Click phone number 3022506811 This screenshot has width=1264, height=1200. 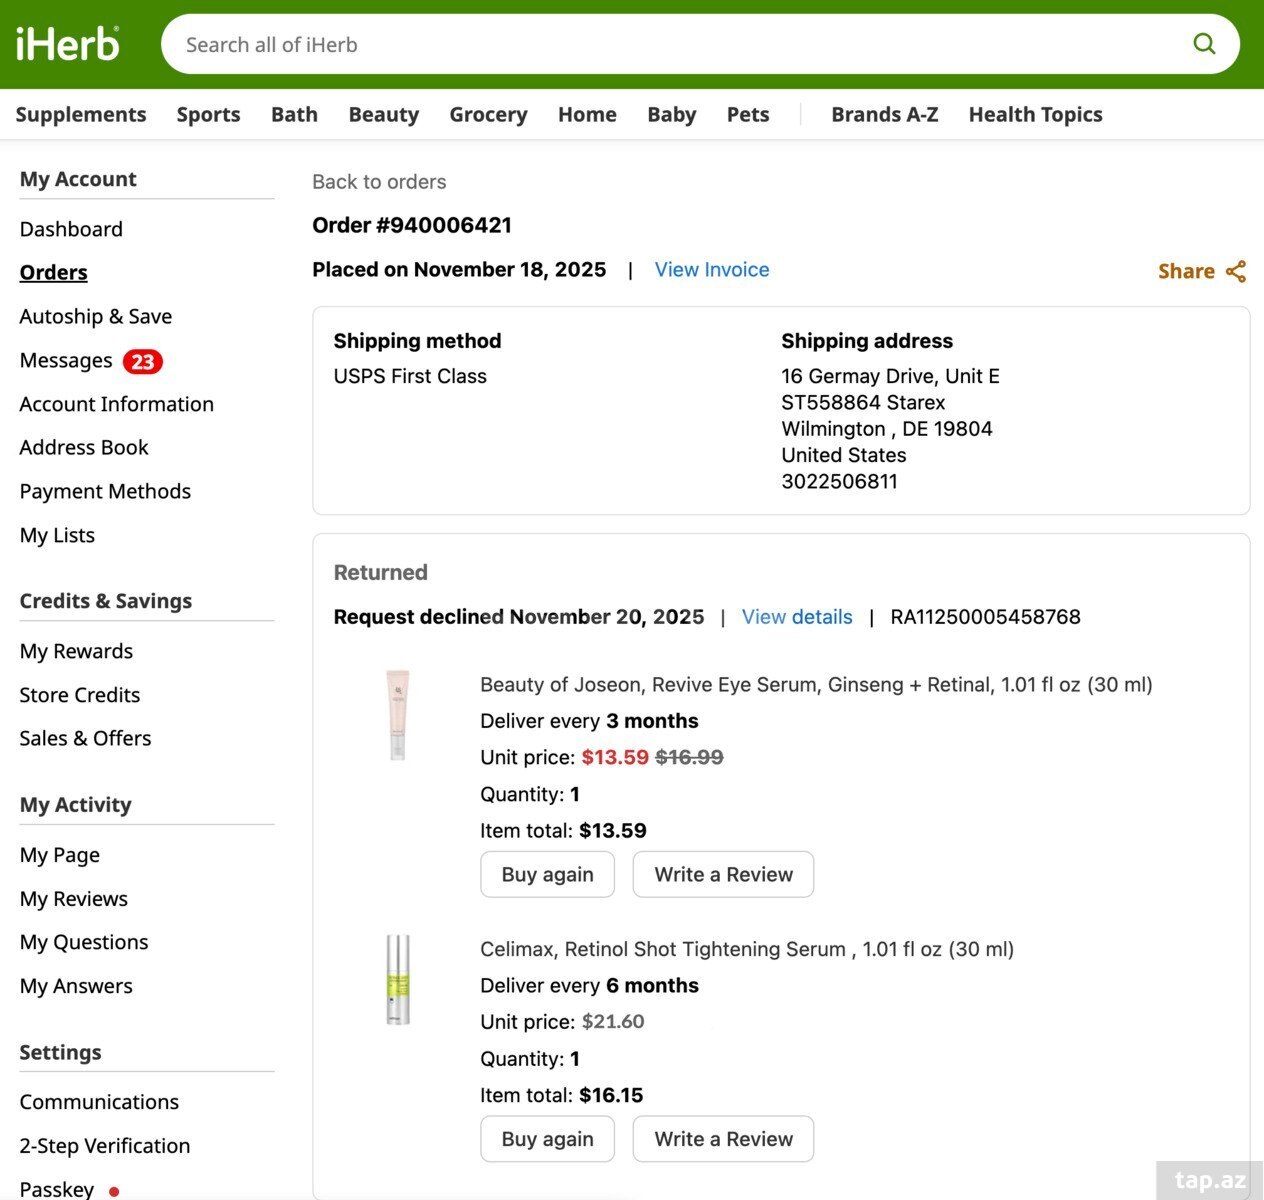click(839, 481)
